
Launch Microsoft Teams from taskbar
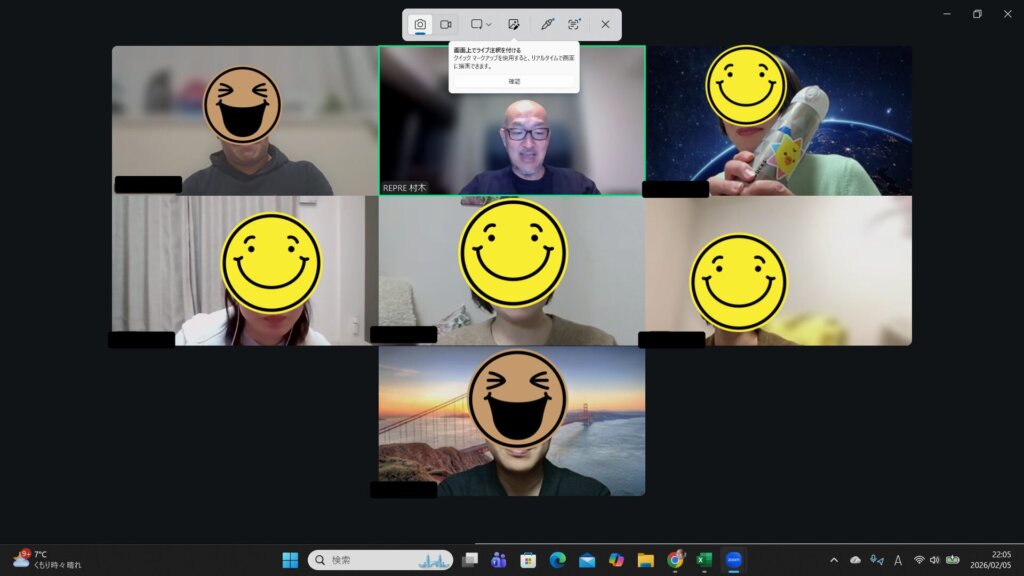(x=499, y=560)
